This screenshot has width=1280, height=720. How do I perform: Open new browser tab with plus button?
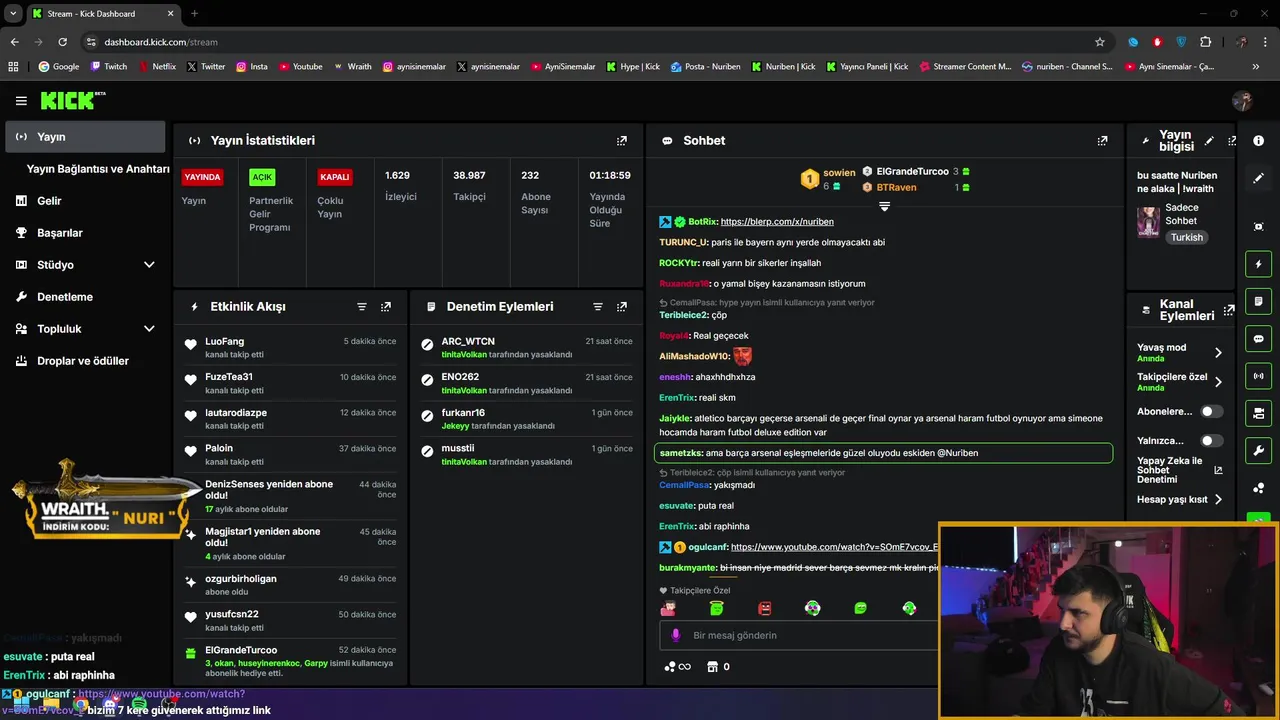click(x=194, y=13)
